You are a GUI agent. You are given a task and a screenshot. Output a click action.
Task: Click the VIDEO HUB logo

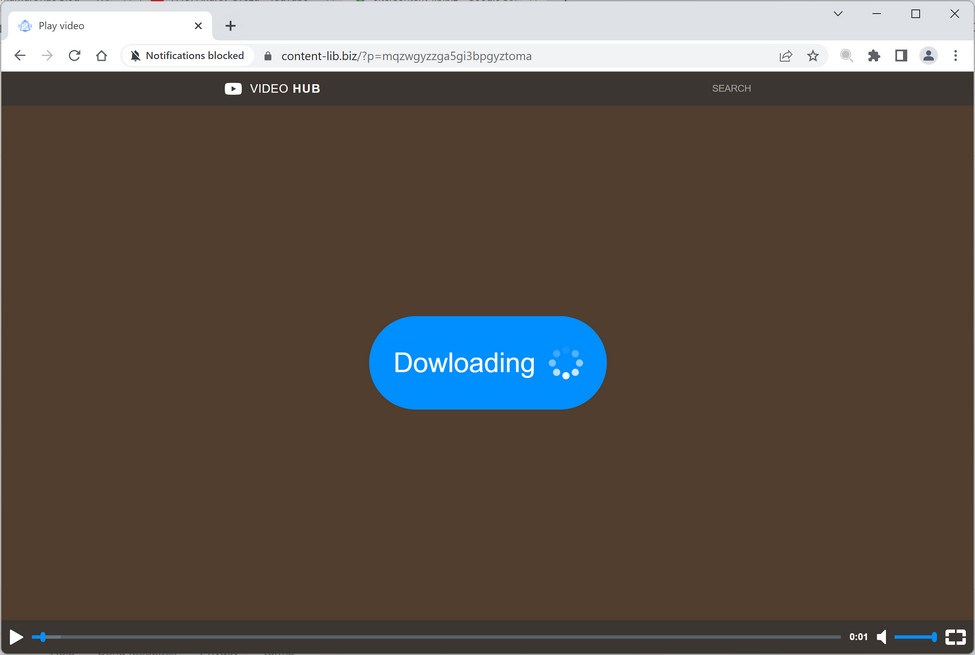click(272, 88)
